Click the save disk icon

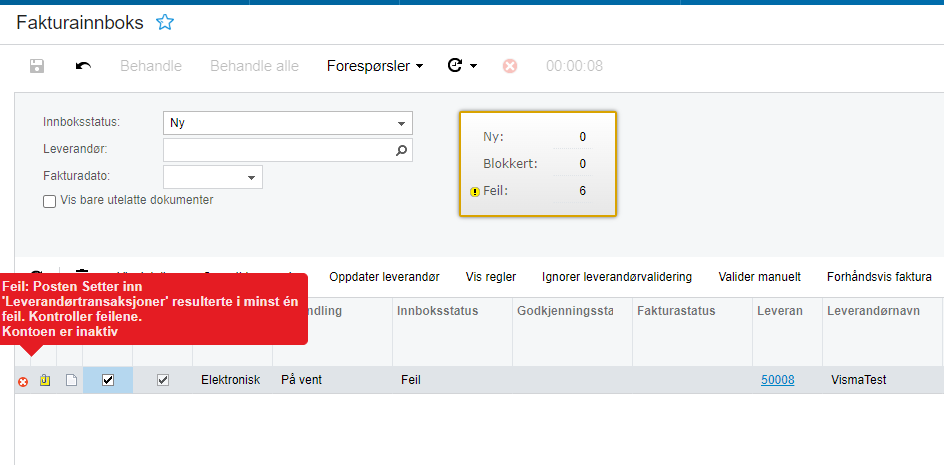[x=37, y=66]
